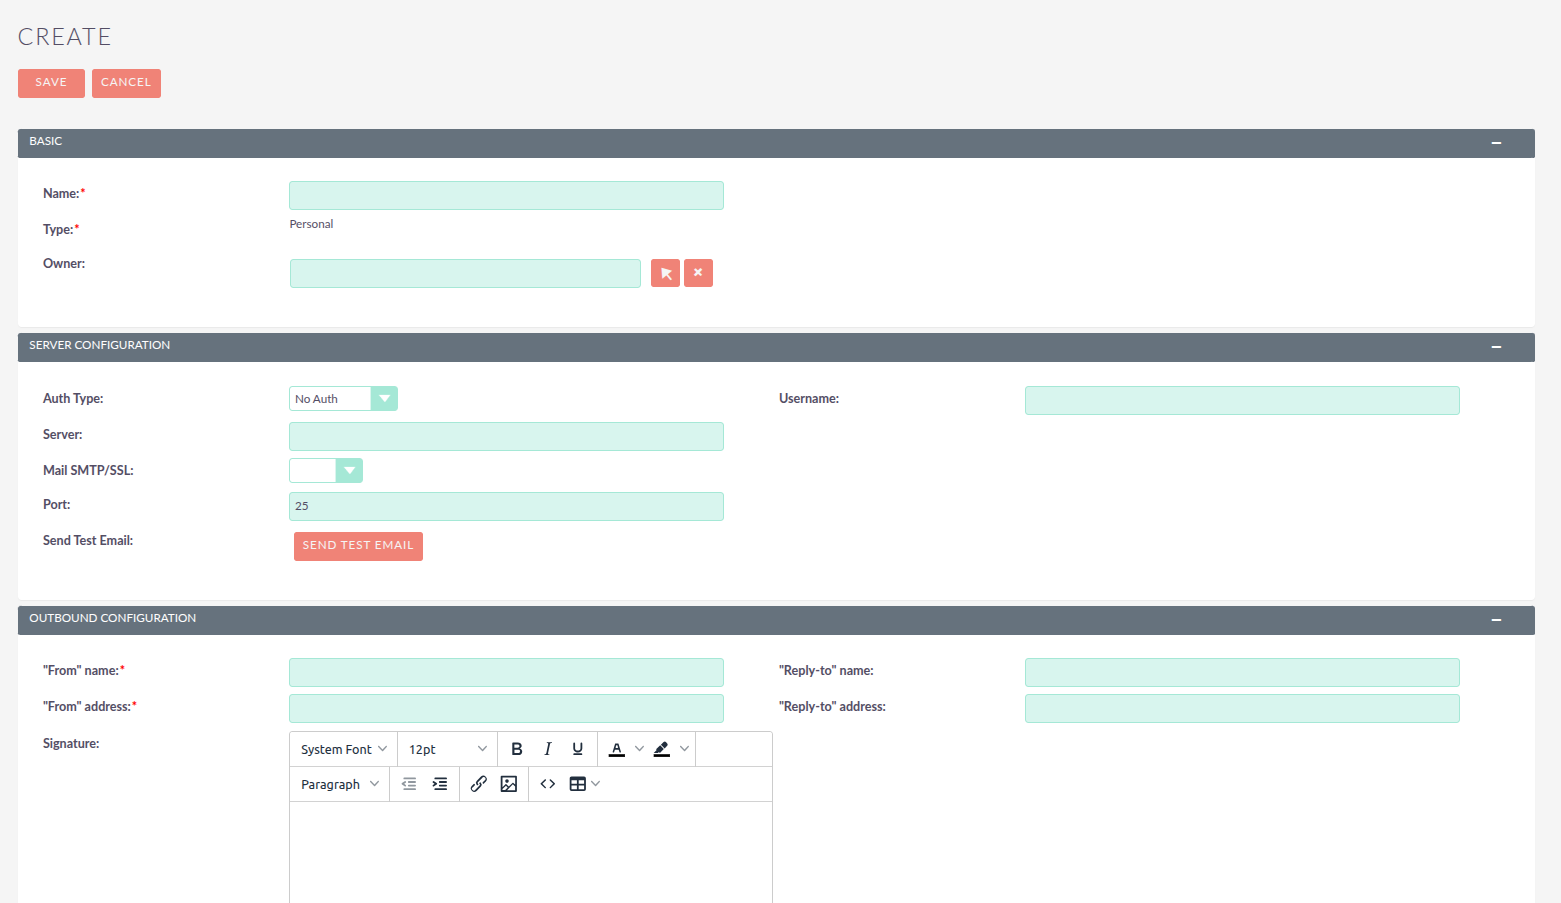Insert an image into the signature
1561x903 pixels.
tap(509, 783)
